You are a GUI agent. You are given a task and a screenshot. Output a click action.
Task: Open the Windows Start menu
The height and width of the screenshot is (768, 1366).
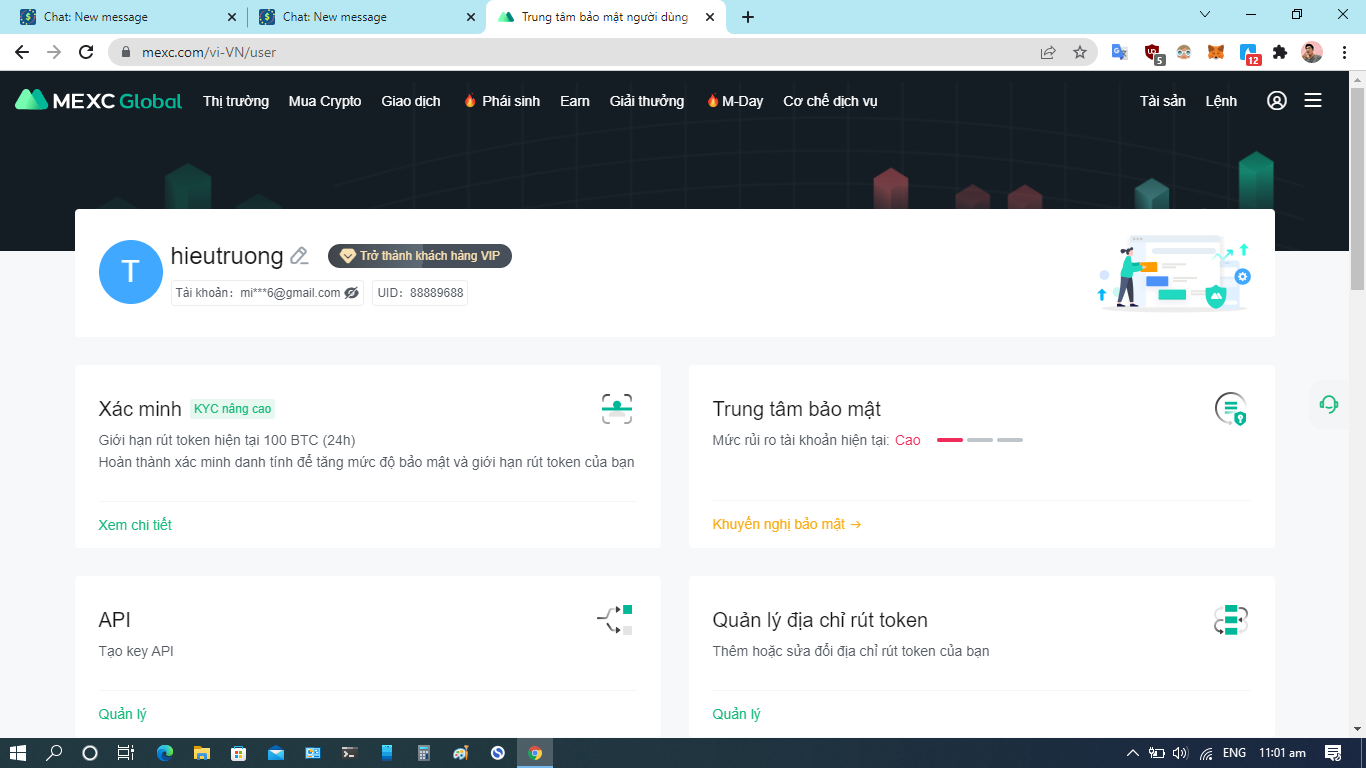tap(19, 753)
